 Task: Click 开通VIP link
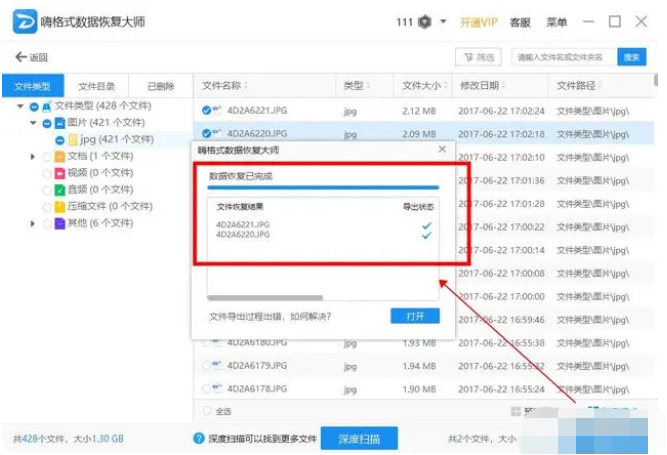[x=479, y=22]
